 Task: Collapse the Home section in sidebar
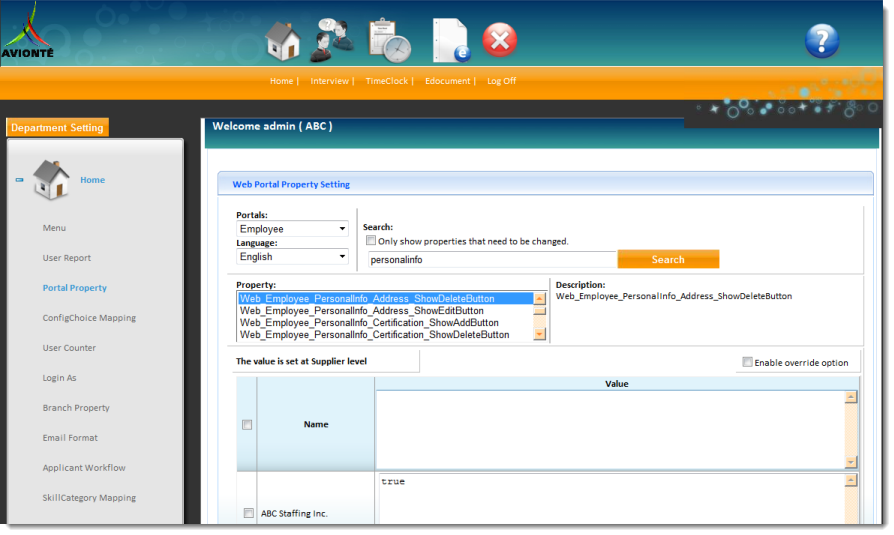pos(20,181)
